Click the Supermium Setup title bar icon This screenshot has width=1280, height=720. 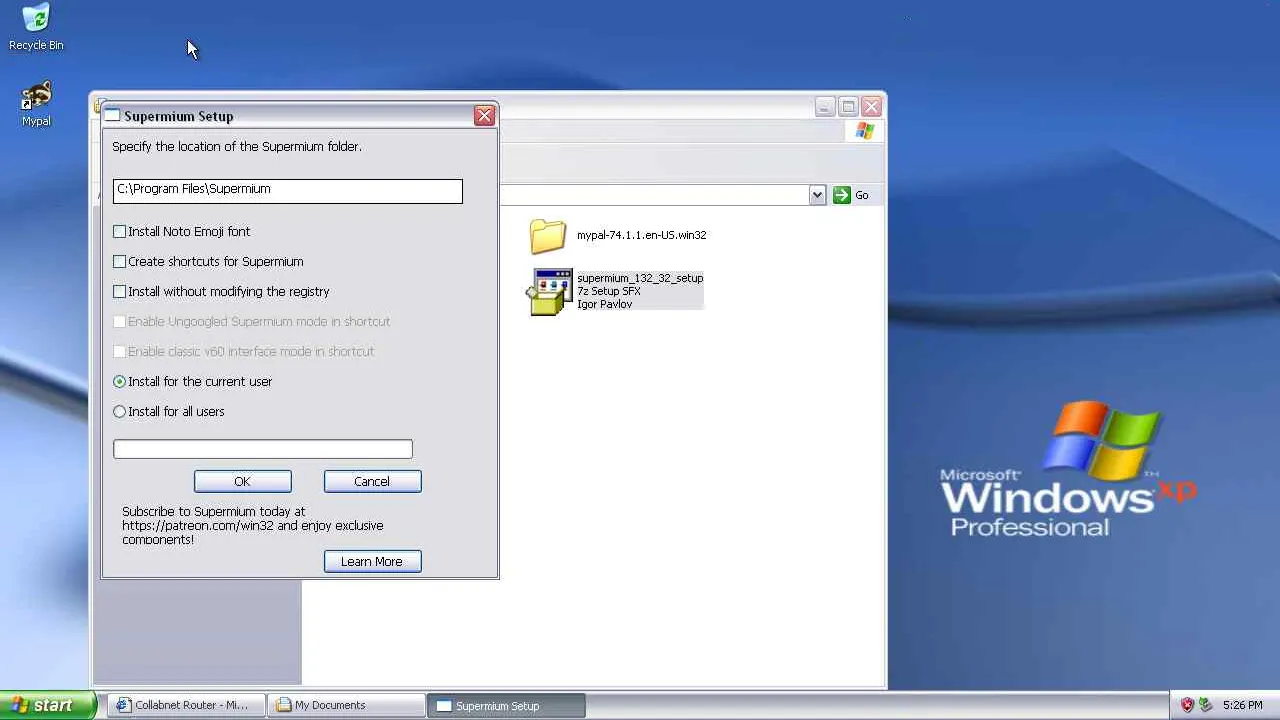coord(112,116)
